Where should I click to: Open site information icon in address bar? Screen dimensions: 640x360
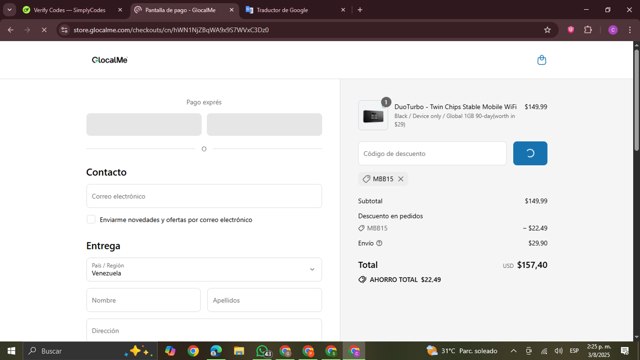point(64,30)
